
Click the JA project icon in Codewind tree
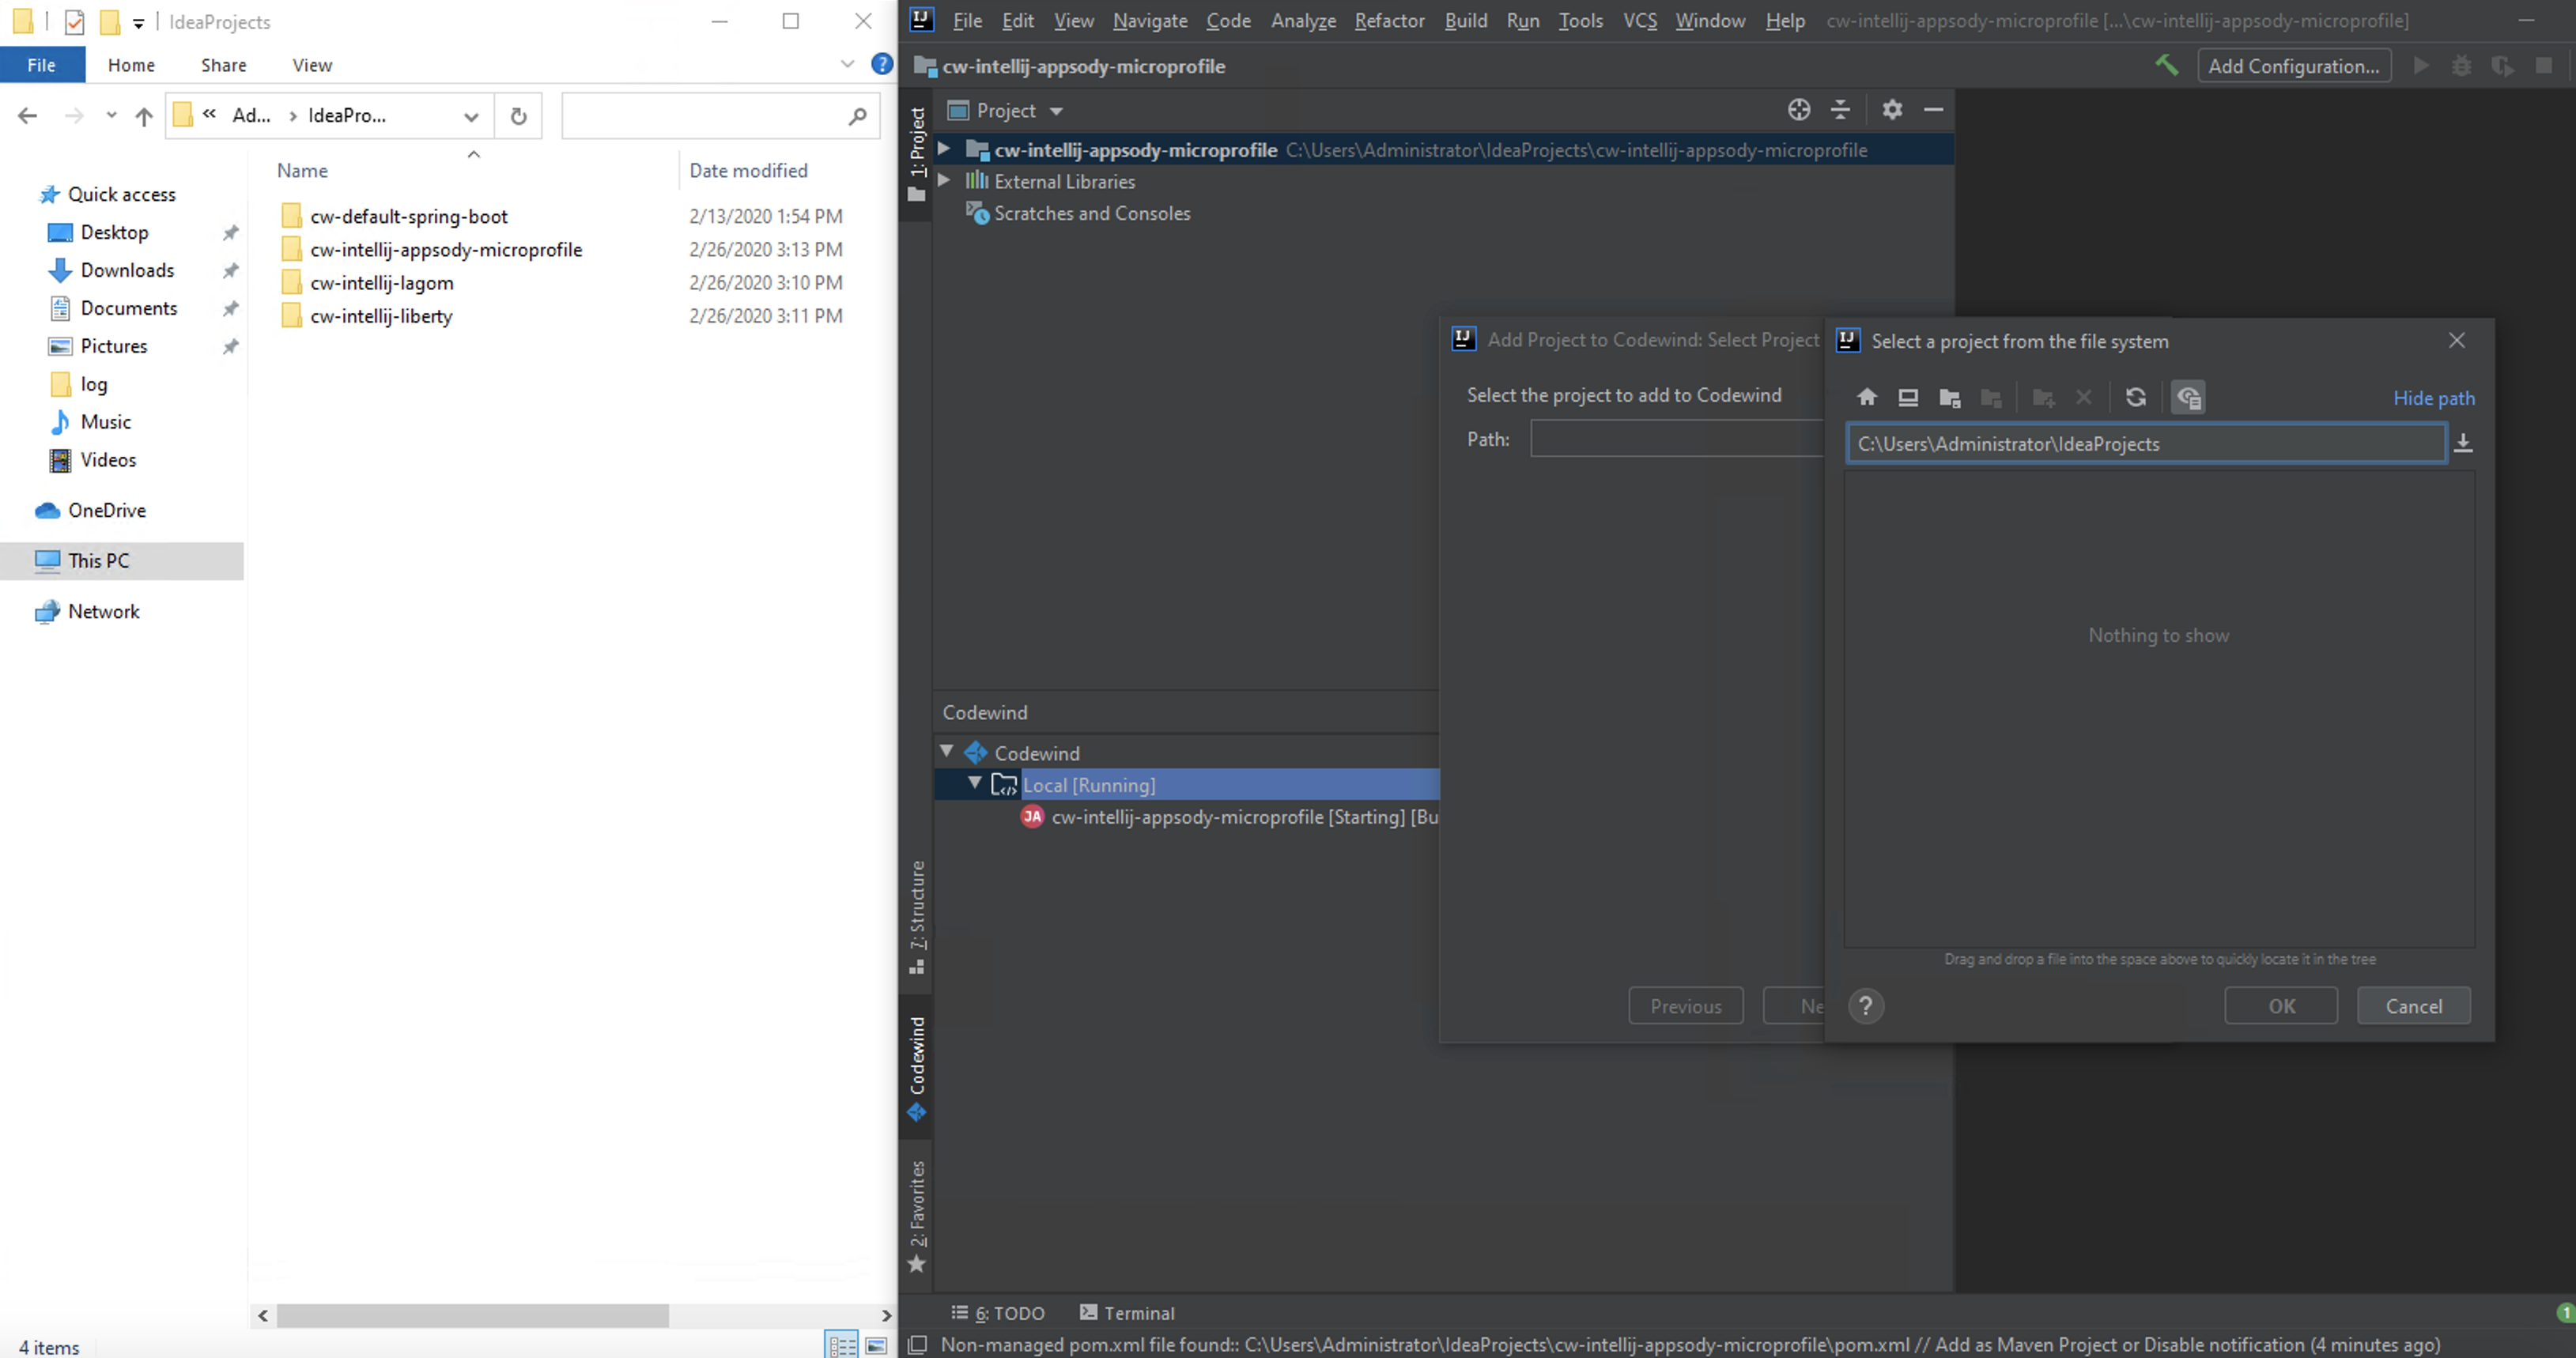1032,817
